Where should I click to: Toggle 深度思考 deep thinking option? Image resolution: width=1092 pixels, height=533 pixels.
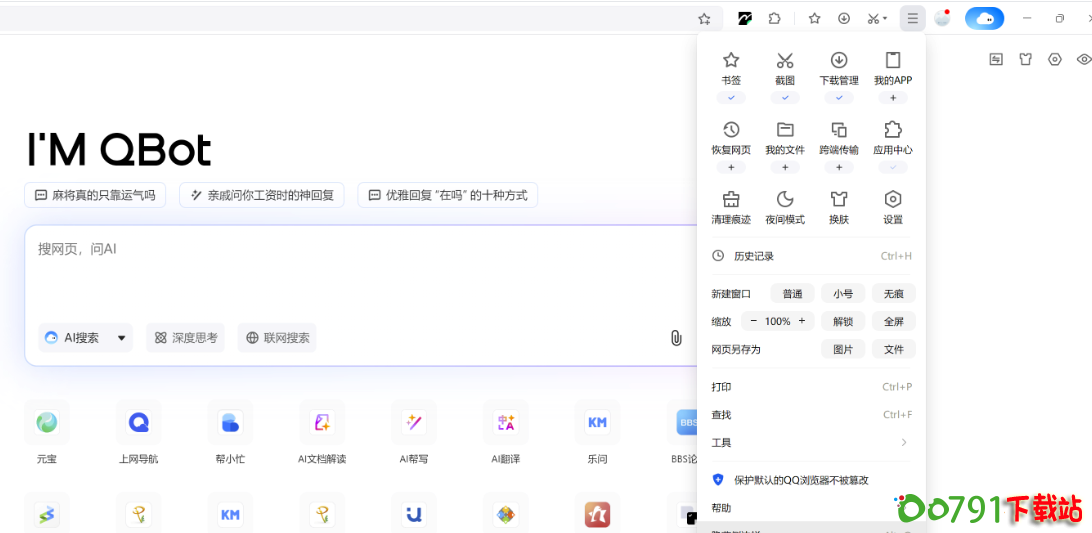coord(185,338)
